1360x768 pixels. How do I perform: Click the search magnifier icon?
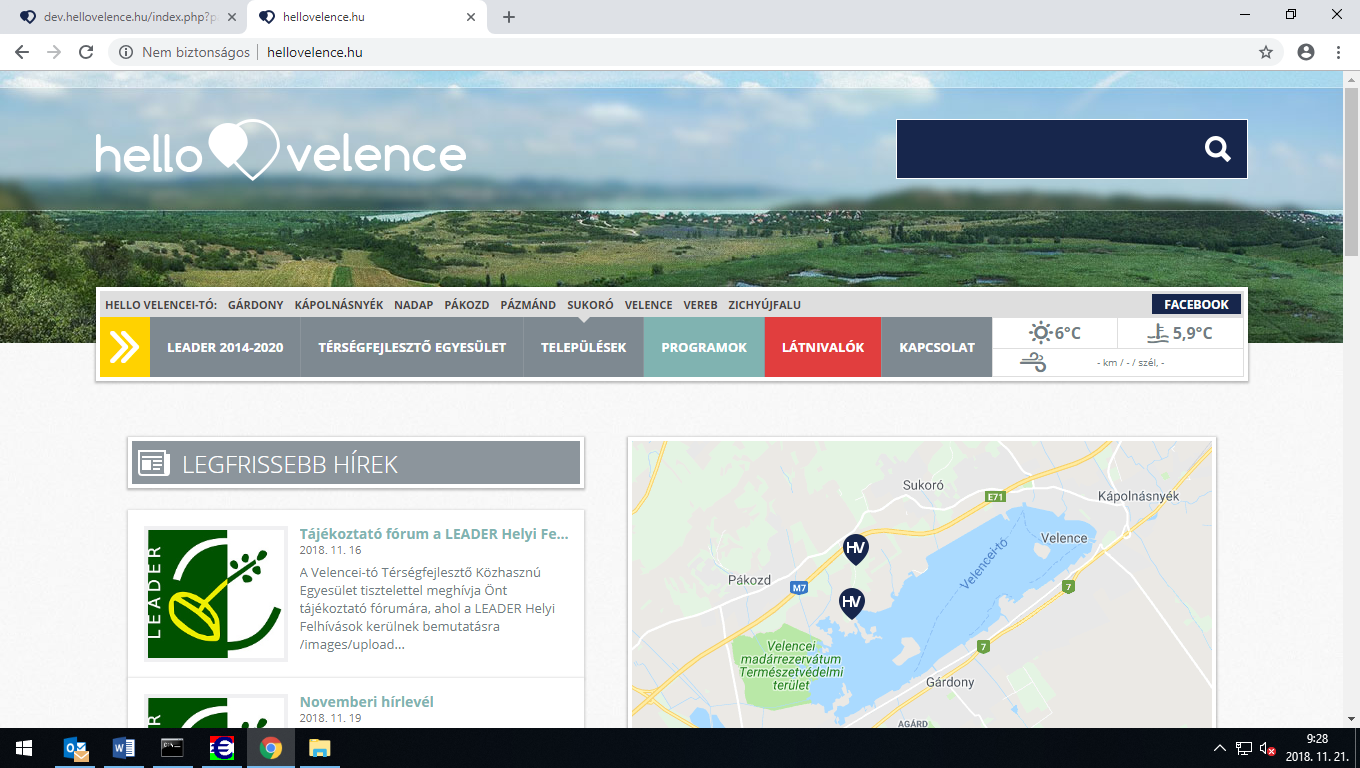1217,149
